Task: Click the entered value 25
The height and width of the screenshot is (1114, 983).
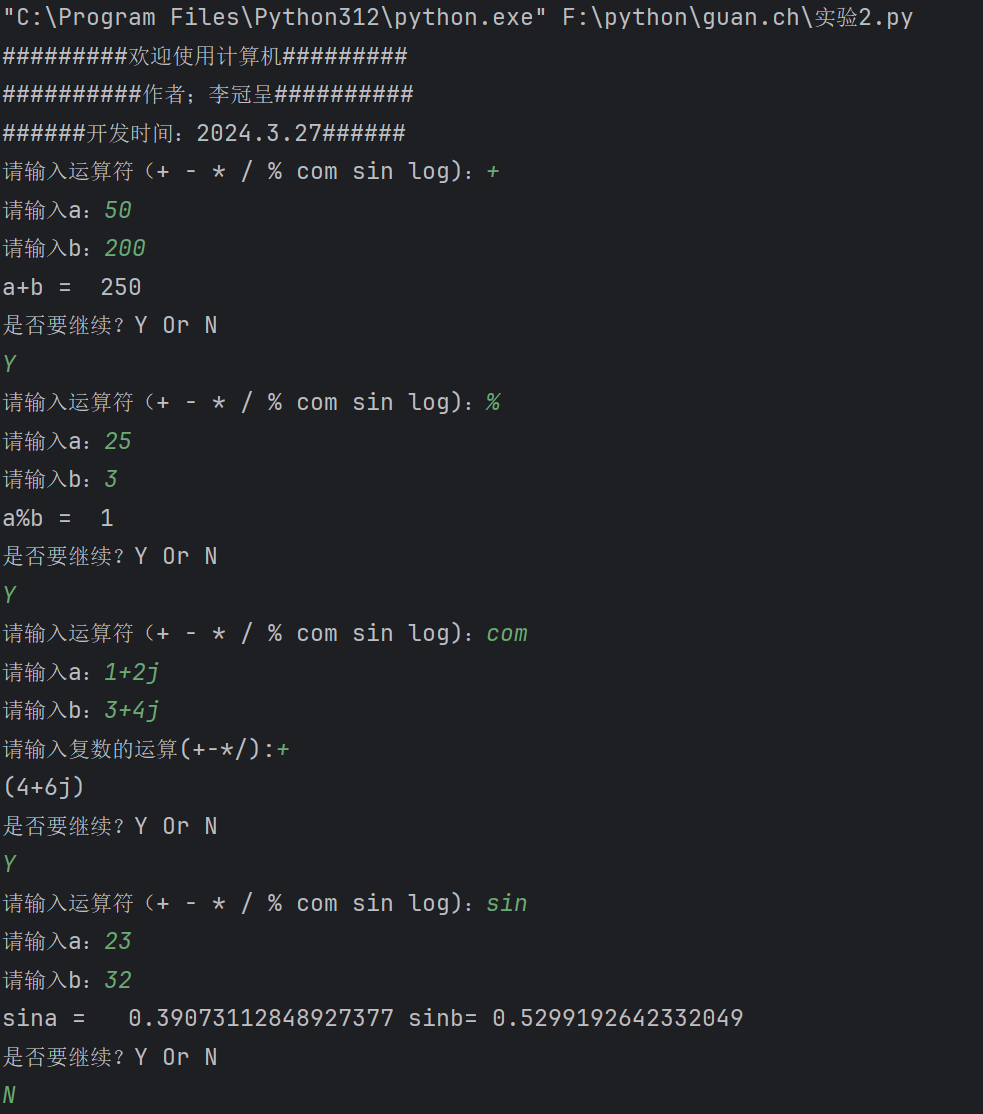Action: pyautogui.click(x=118, y=441)
